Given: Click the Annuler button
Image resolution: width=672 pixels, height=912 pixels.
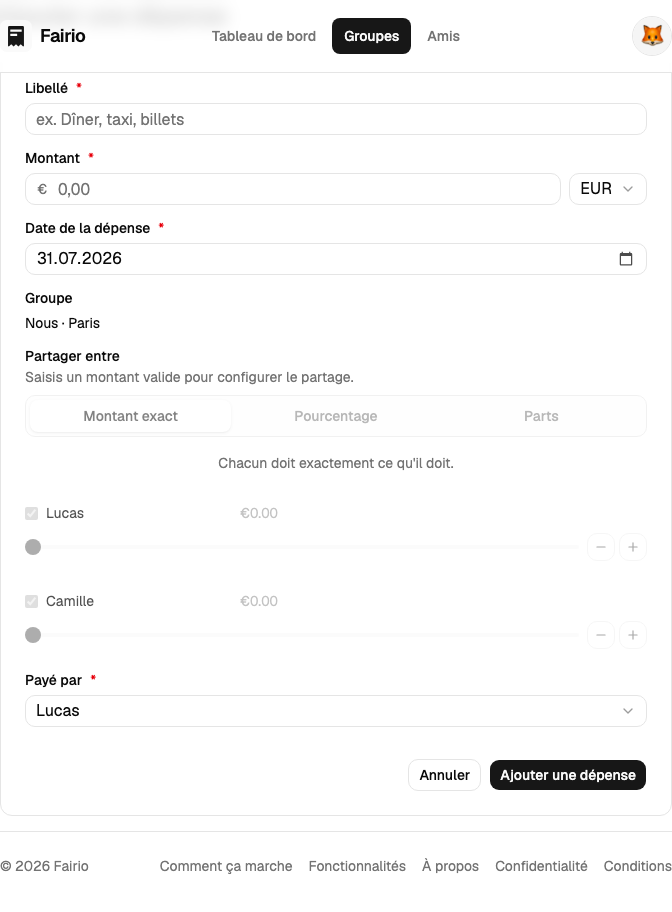Looking at the screenshot, I should (445, 775).
